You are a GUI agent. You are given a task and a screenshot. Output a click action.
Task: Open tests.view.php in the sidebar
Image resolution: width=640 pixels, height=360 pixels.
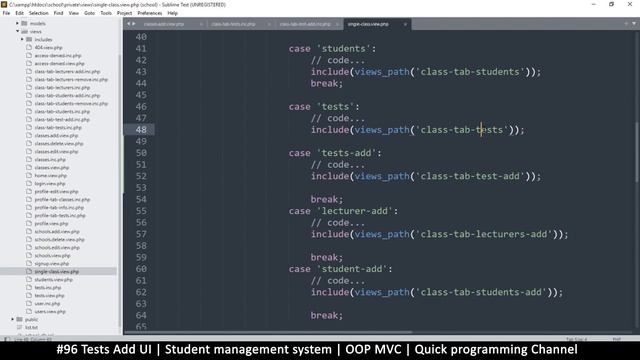[x=49, y=295]
